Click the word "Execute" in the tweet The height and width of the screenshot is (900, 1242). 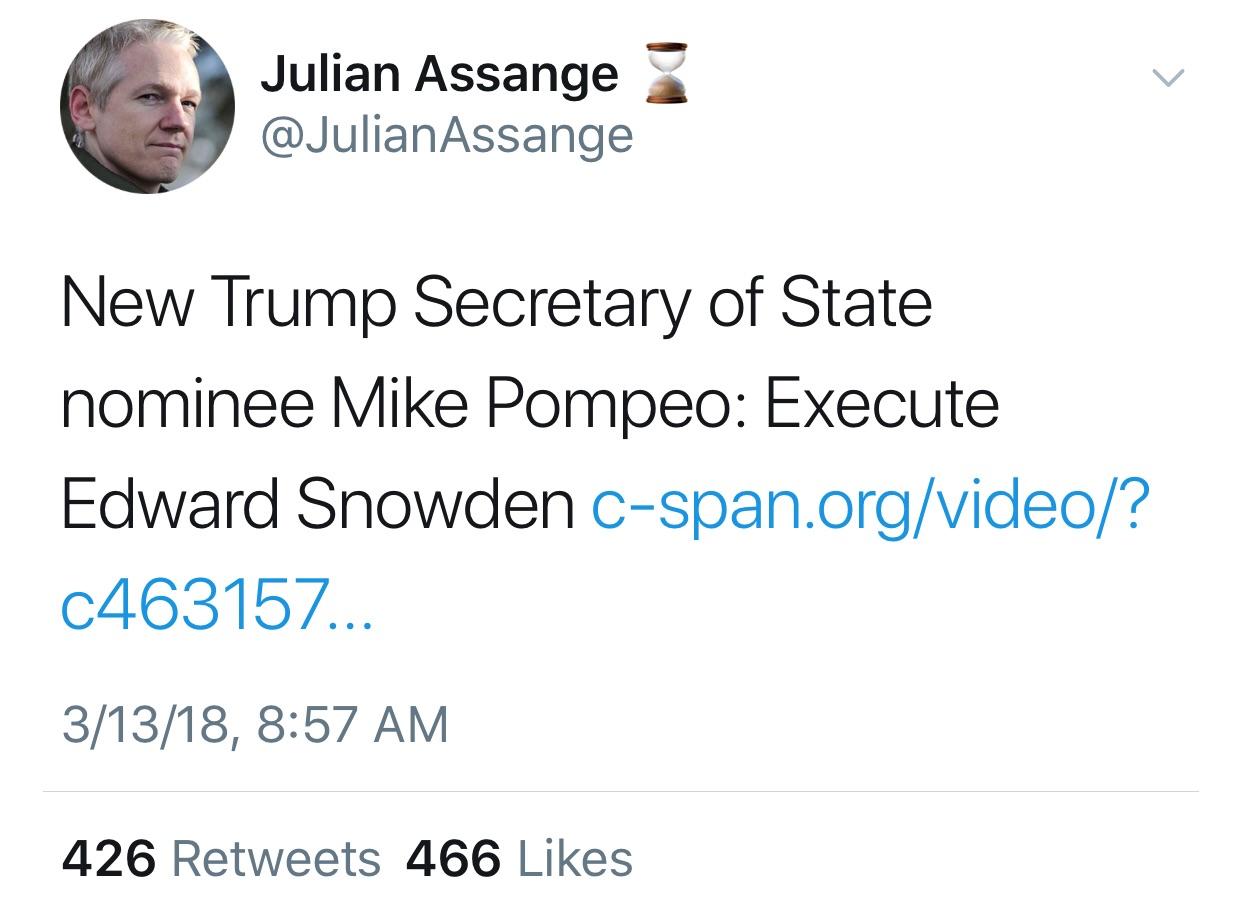(x=882, y=405)
